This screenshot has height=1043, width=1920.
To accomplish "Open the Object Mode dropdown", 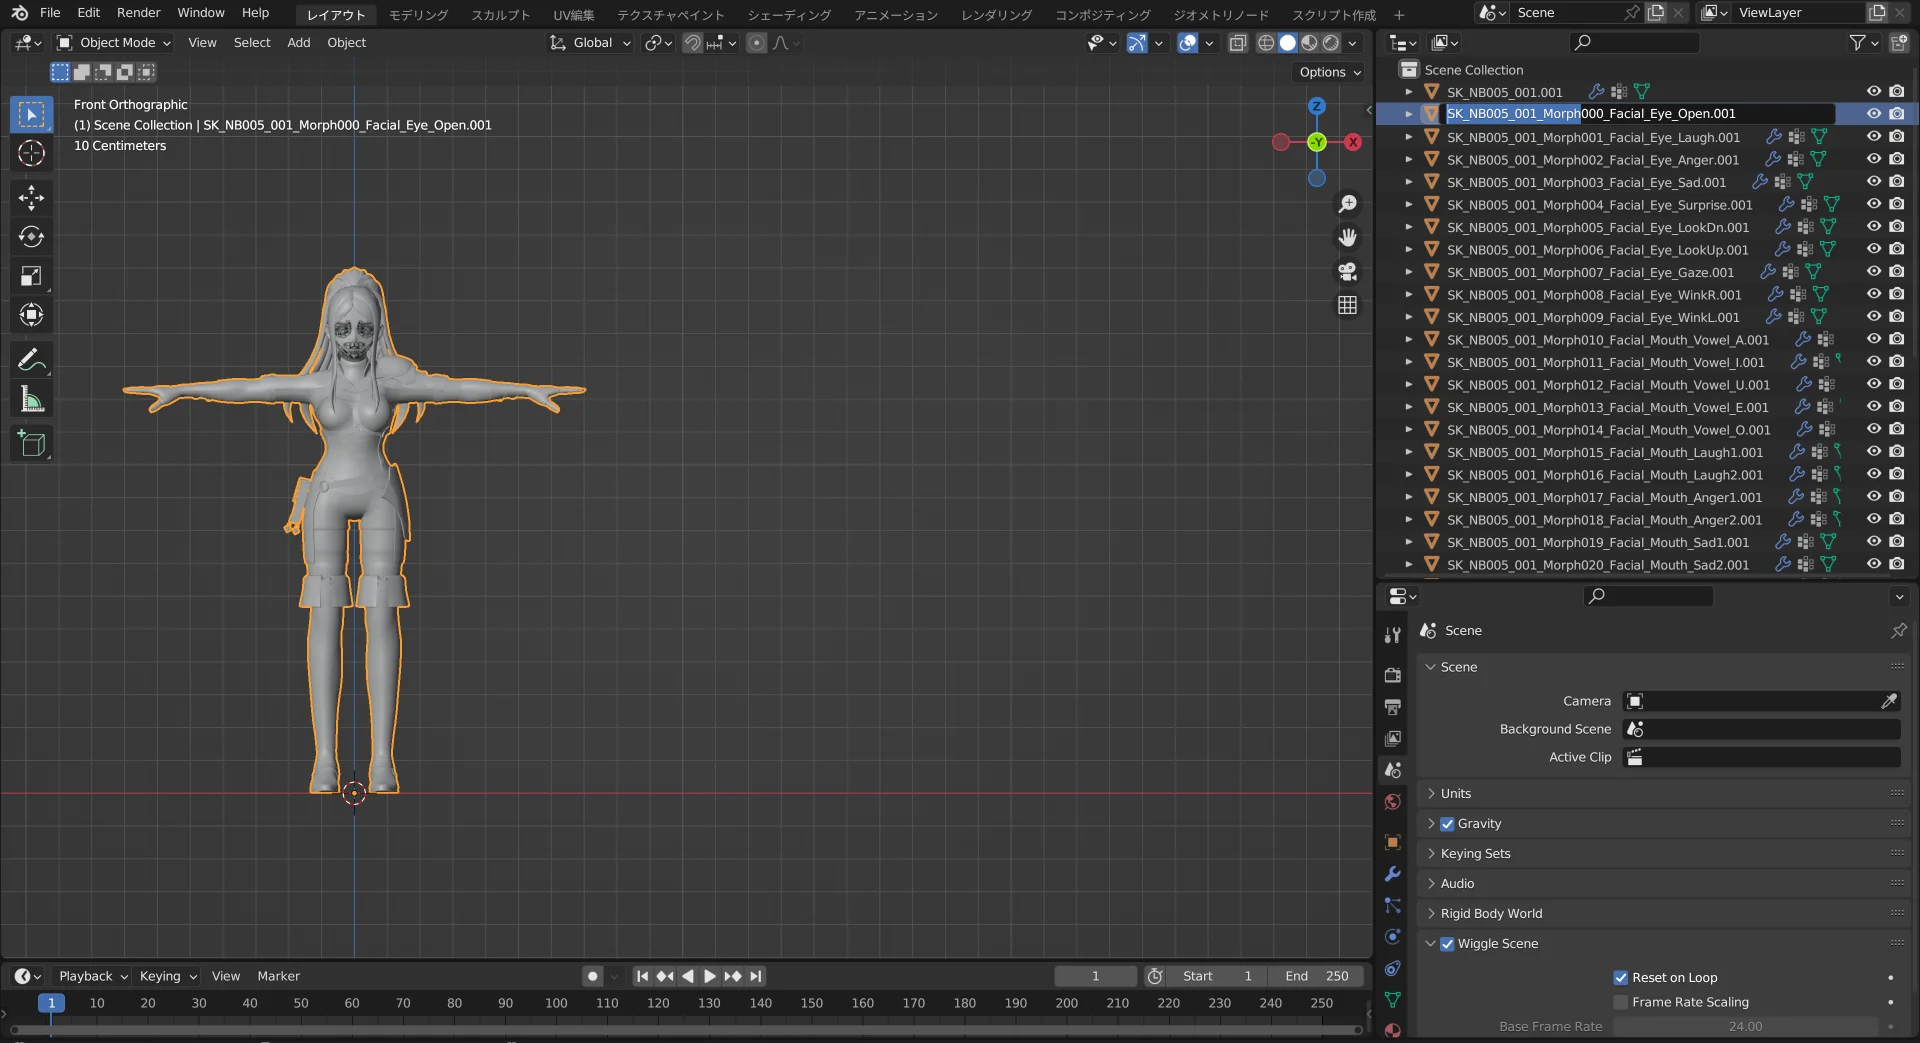I will 114,43.
